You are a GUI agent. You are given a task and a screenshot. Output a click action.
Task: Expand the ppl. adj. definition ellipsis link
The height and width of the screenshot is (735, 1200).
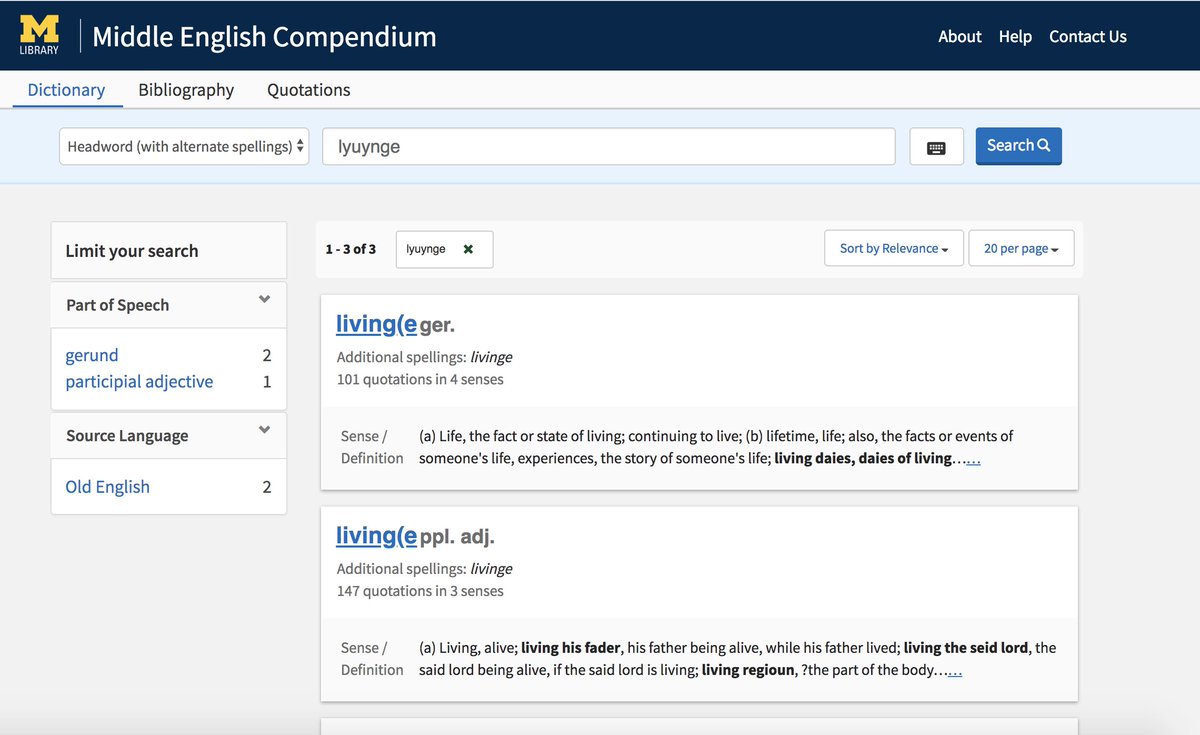coord(954,671)
